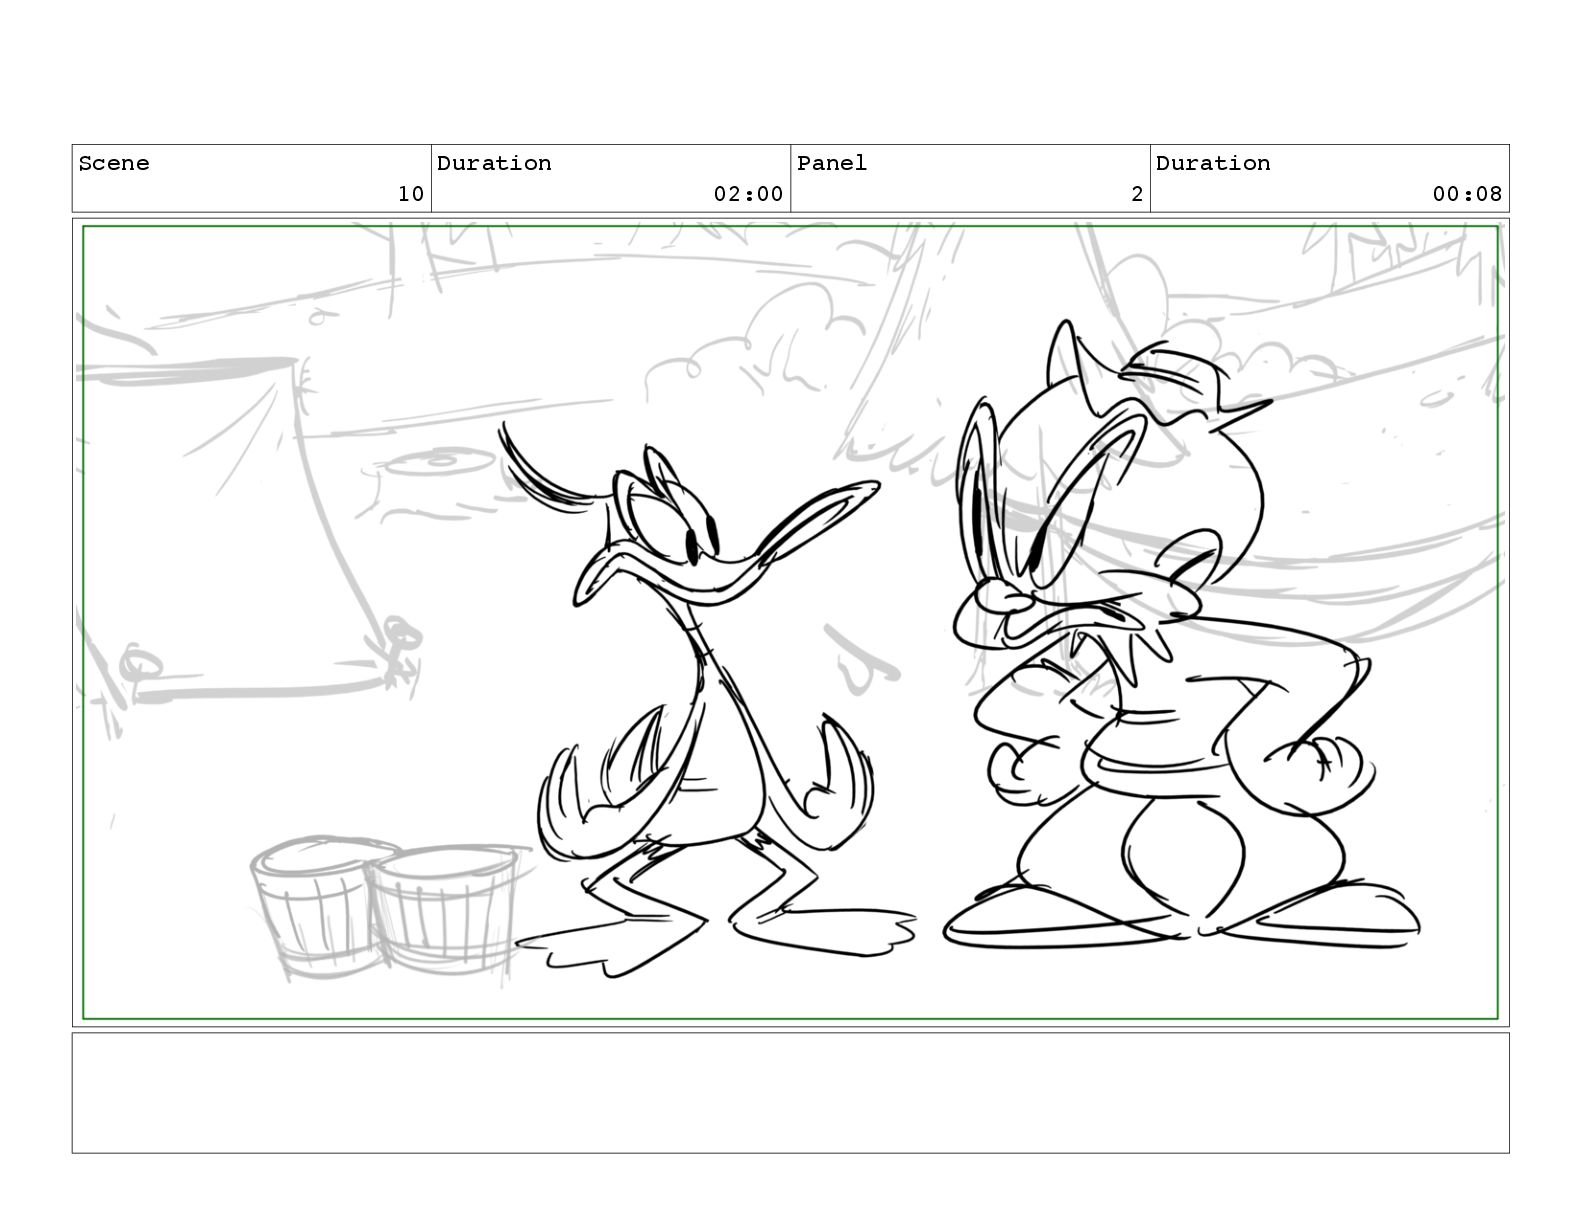Click the empty notes box below the panel
1582x1225 pixels.
[790, 1093]
